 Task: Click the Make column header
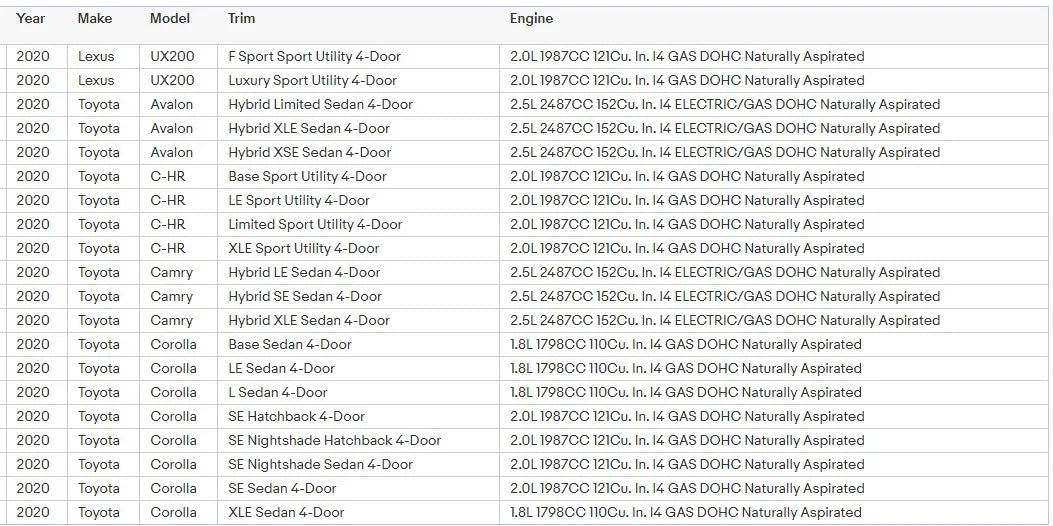click(x=95, y=19)
